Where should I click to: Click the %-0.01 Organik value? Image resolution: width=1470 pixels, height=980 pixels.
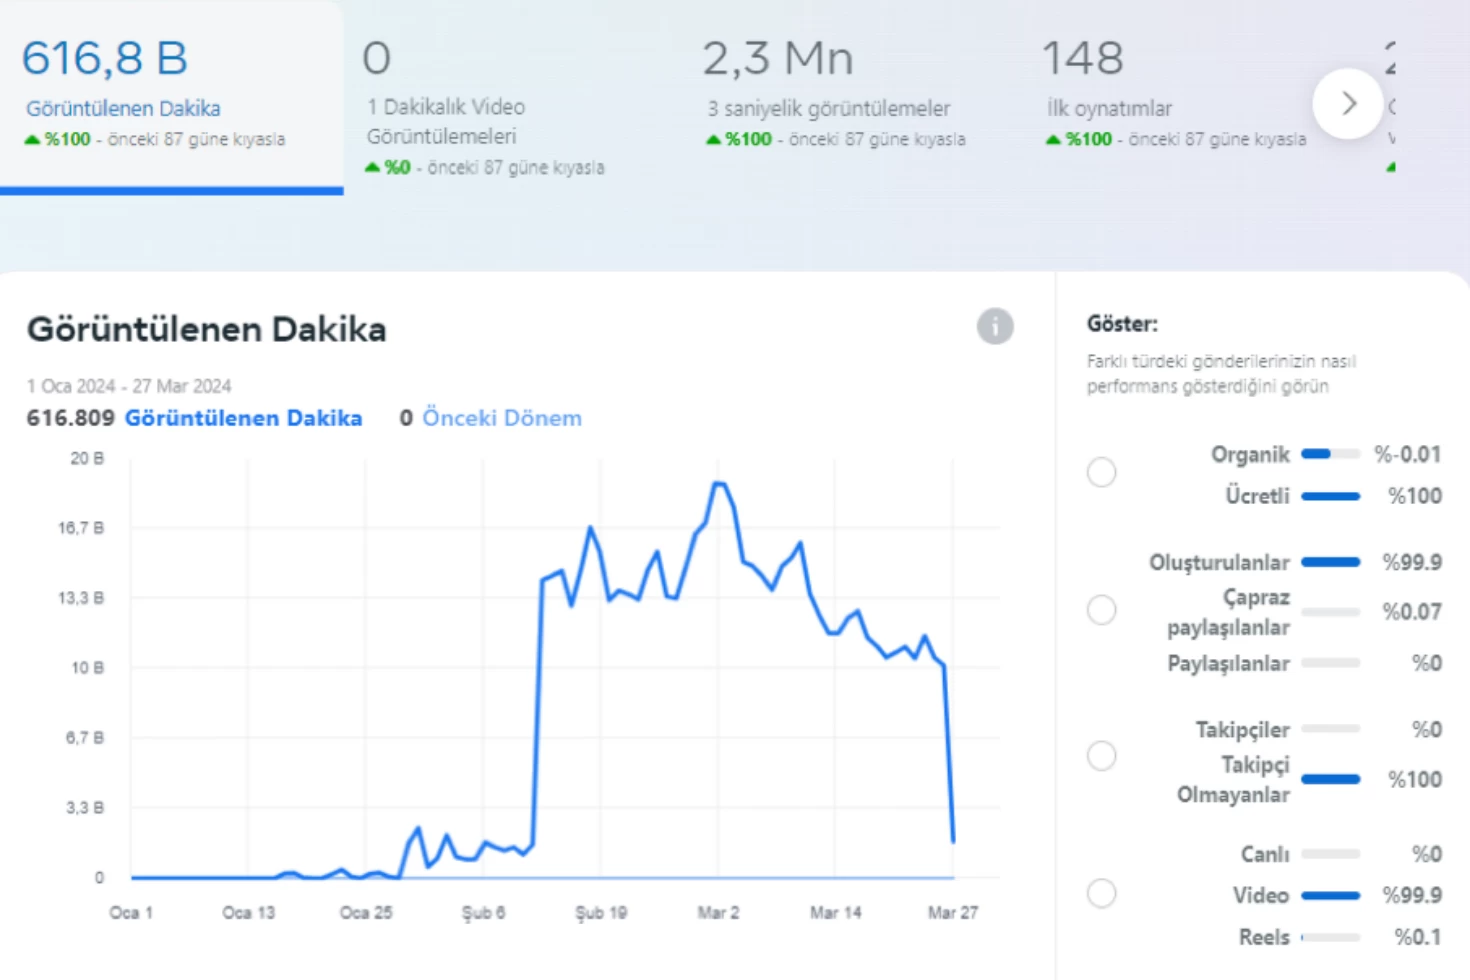pyautogui.click(x=1407, y=455)
